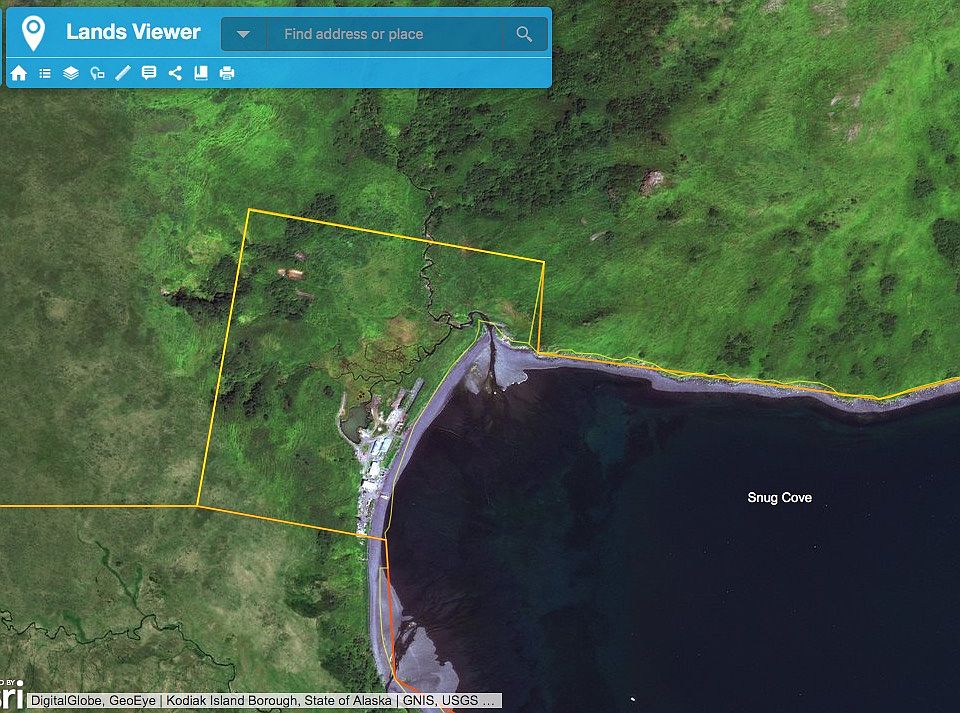Click the DigitalGlobe, GeoEye attribution text
Image resolution: width=960 pixels, height=713 pixels.
point(93,700)
